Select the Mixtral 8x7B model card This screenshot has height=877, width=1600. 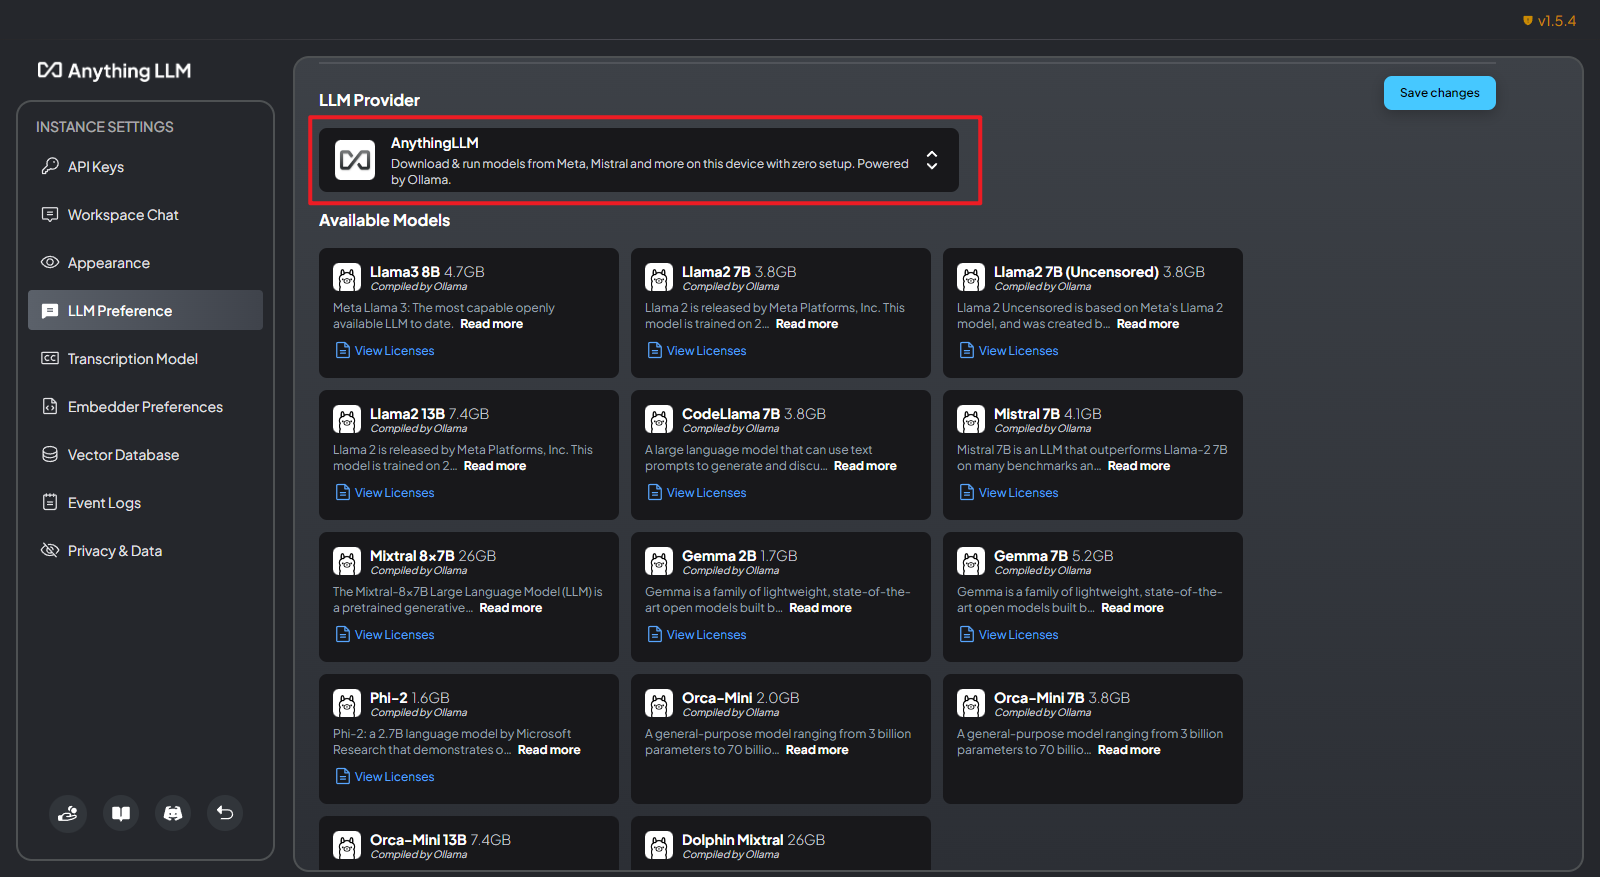468,596
